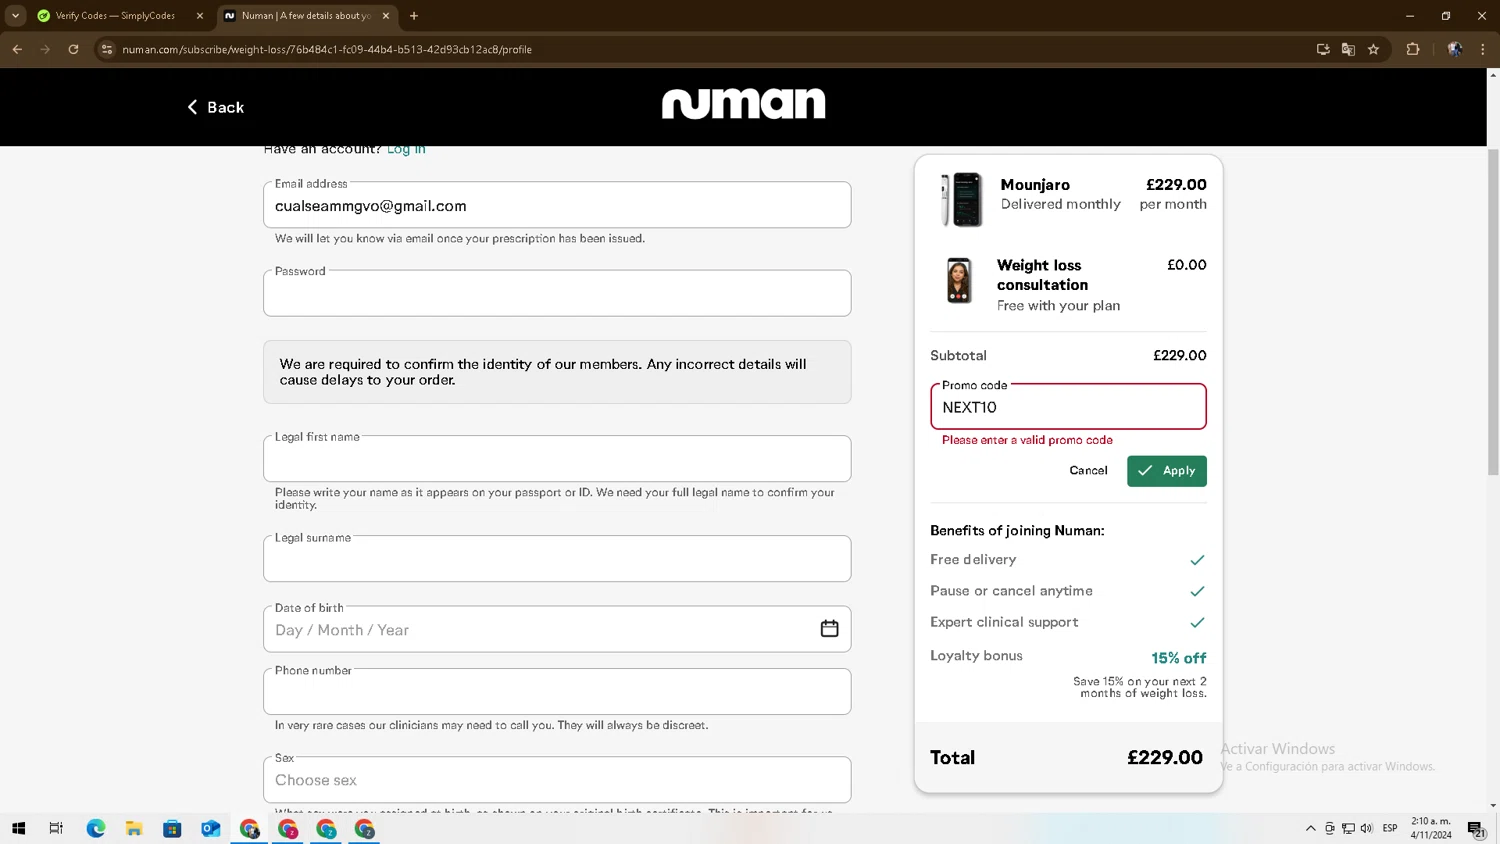Click the network icon in system tray
Viewport: 1500px width, 844px height.
[x=1348, y=828]
